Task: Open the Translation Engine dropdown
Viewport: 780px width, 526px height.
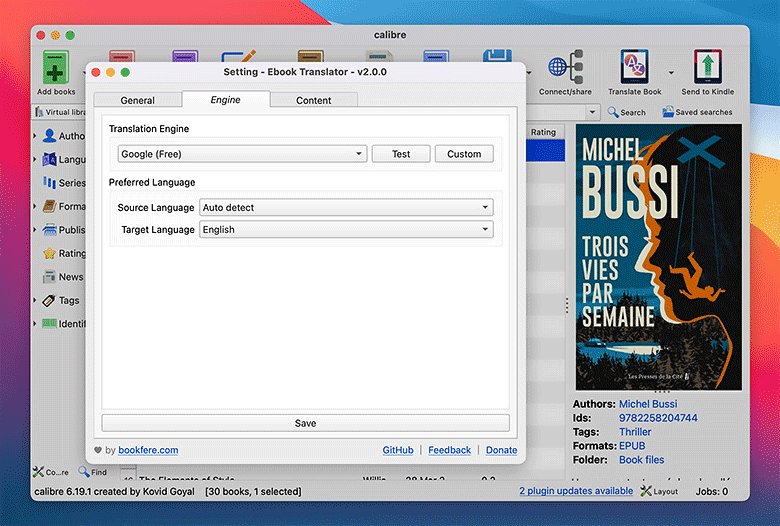Action: 242,154
